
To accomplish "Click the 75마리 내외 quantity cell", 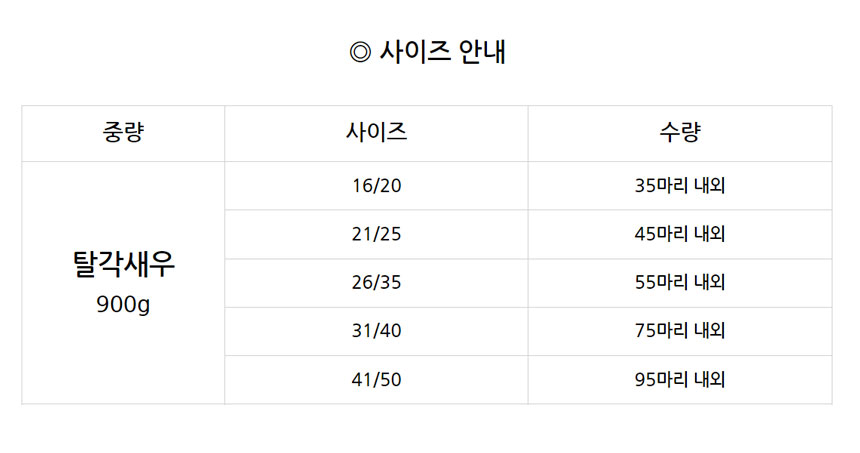I will (680, 331).
